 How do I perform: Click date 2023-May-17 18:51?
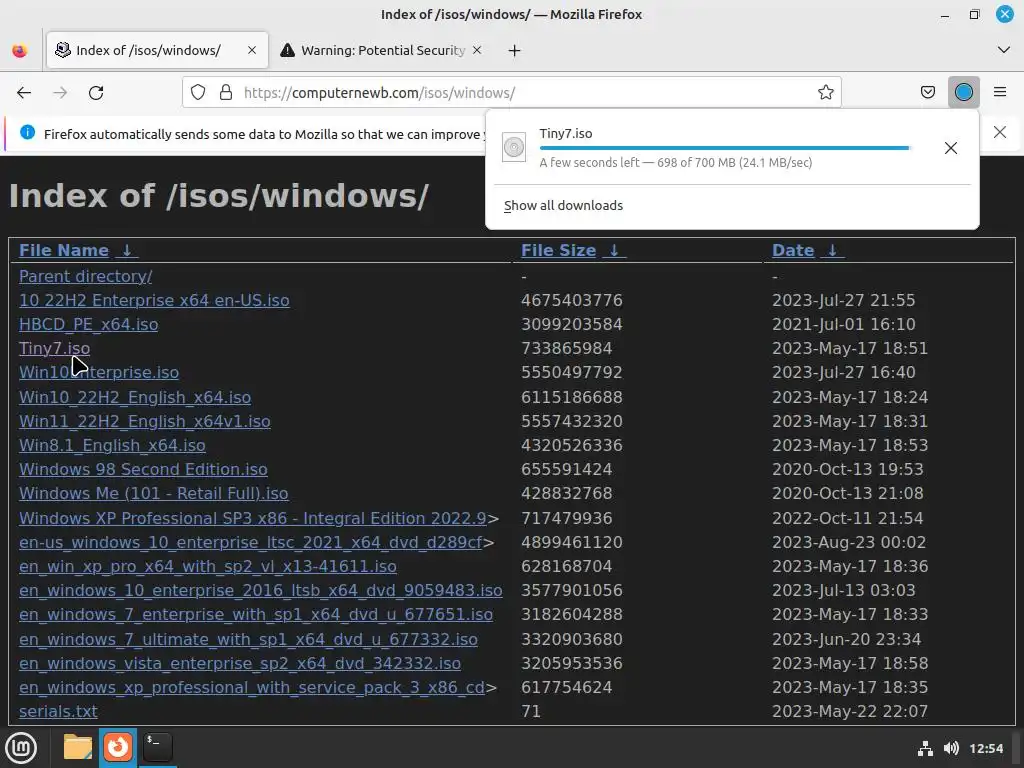pyautogui.click(x=850, y=349)
